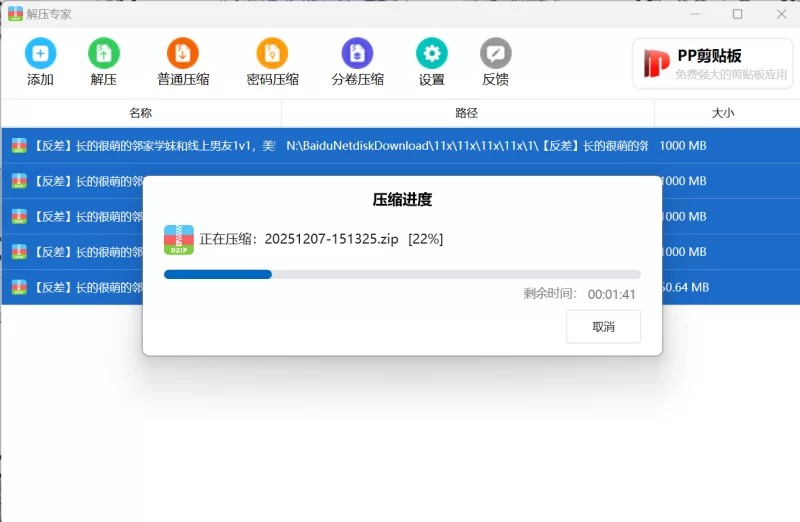
Task: Click the DZIP archive icon in the dialog
Action: (x=179, y=239)
